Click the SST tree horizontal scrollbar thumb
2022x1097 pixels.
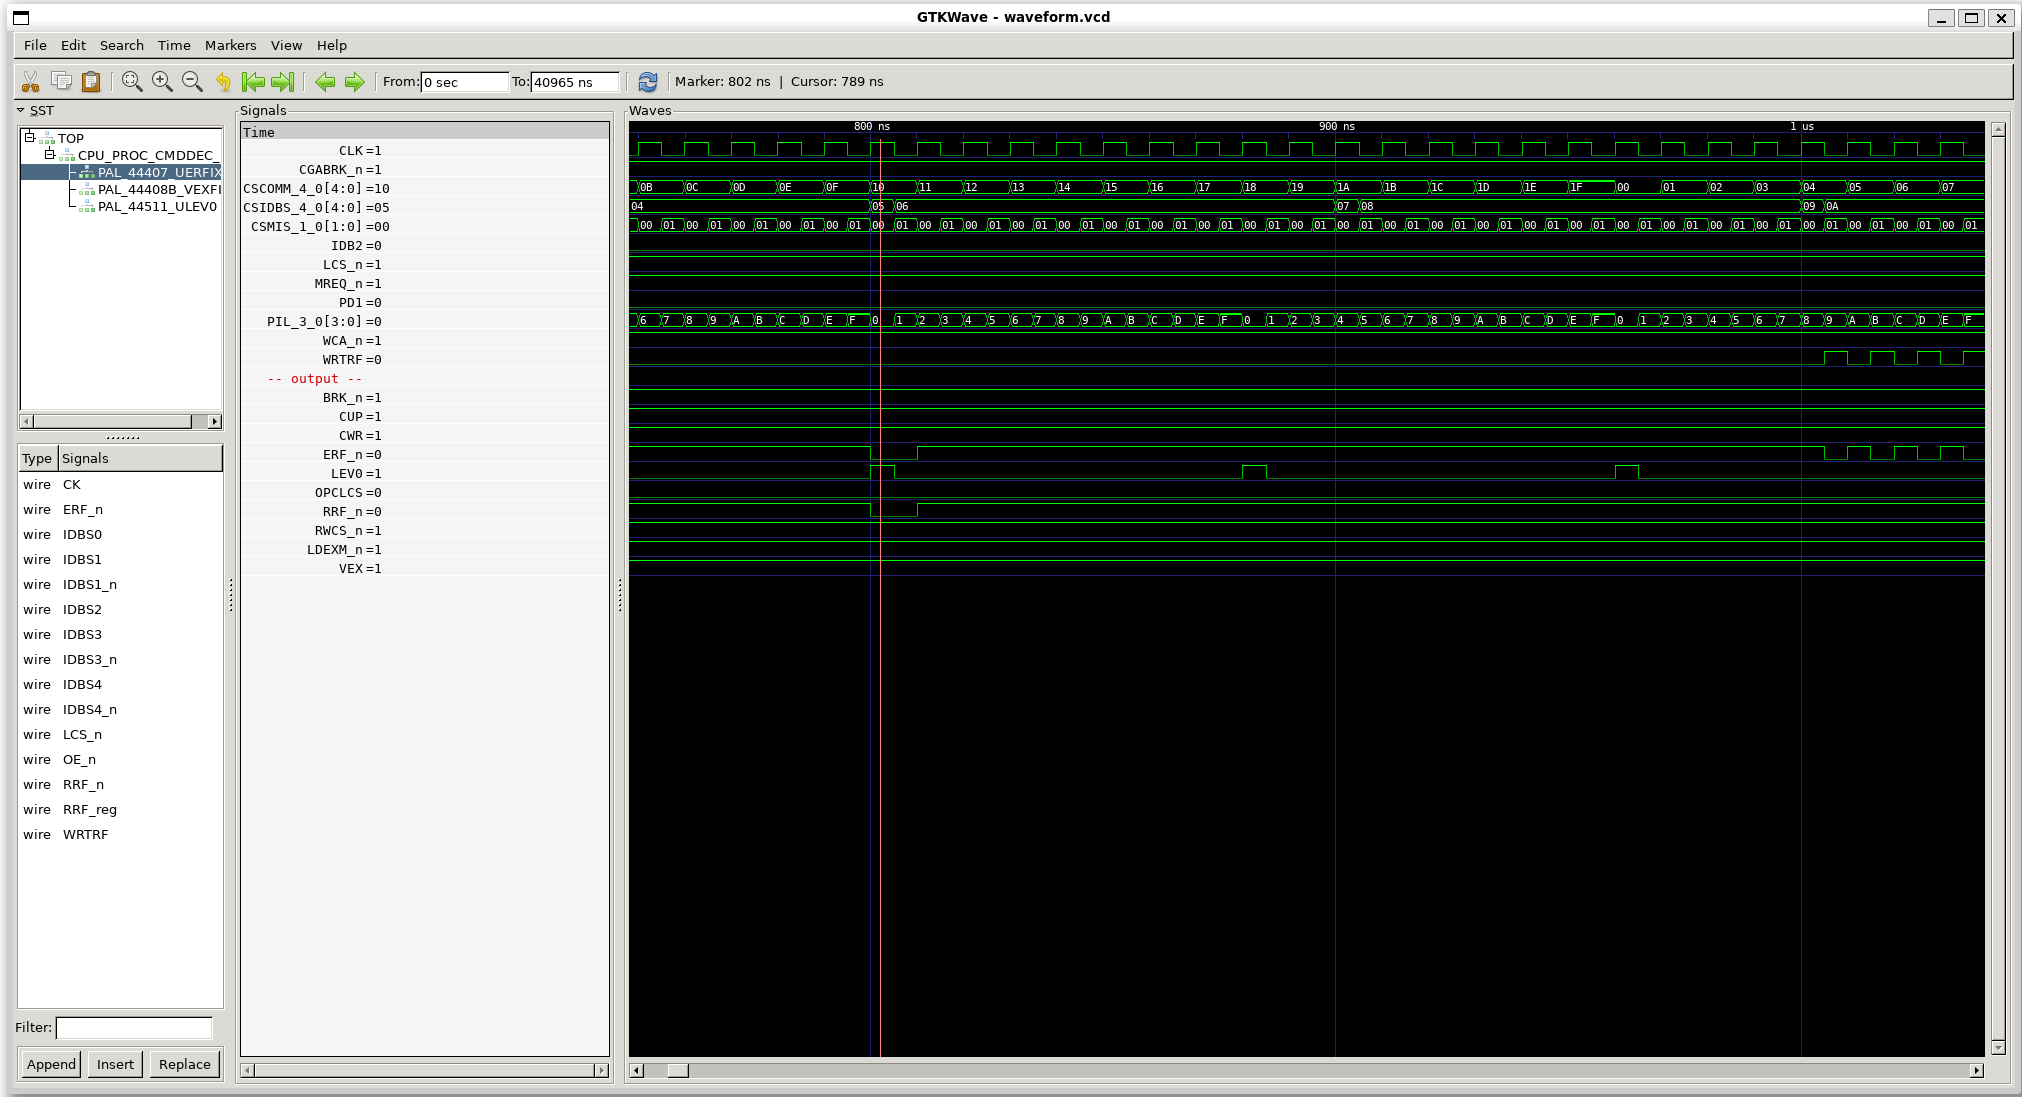coord(113,421)
